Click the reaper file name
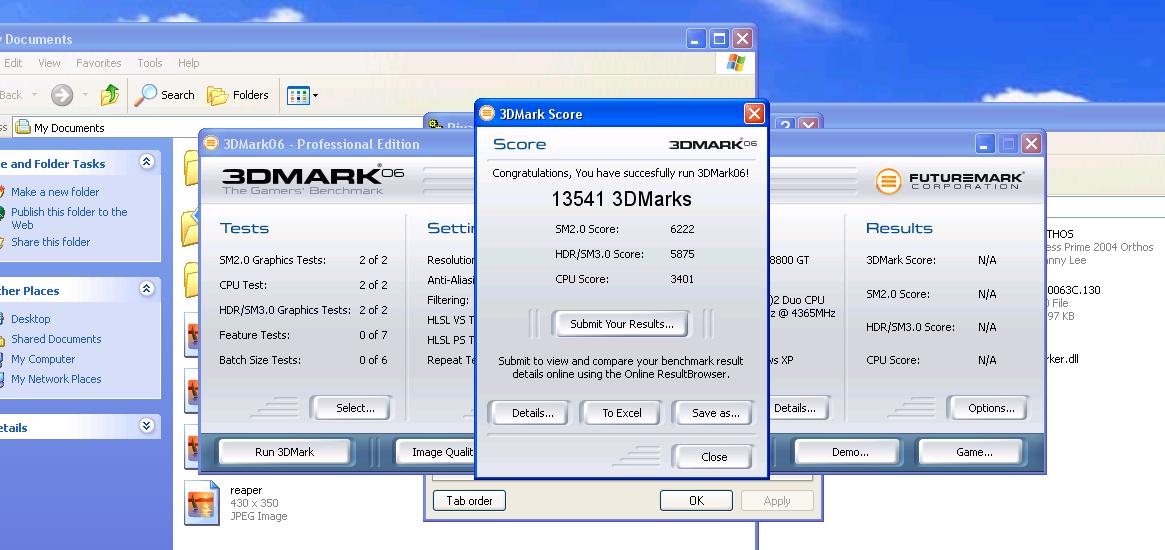Screen dimensions: 1165x550 tap(246, 490)
